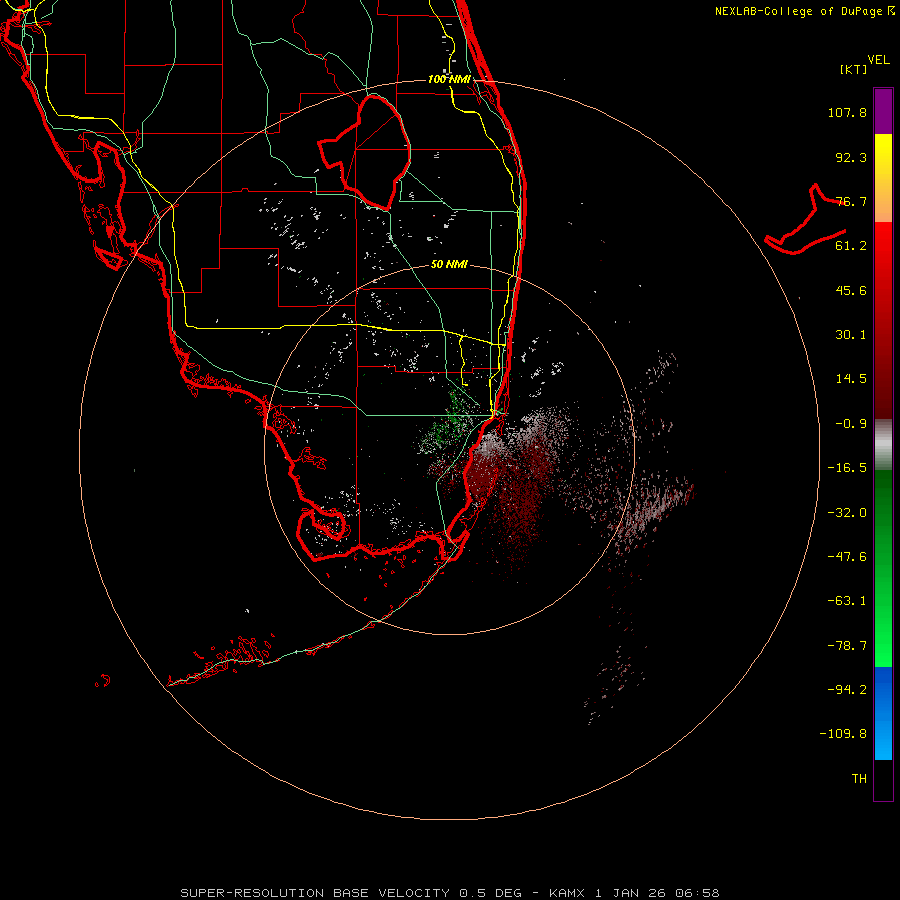Click the green inbound velocity patch near the radar

(453, 422)
